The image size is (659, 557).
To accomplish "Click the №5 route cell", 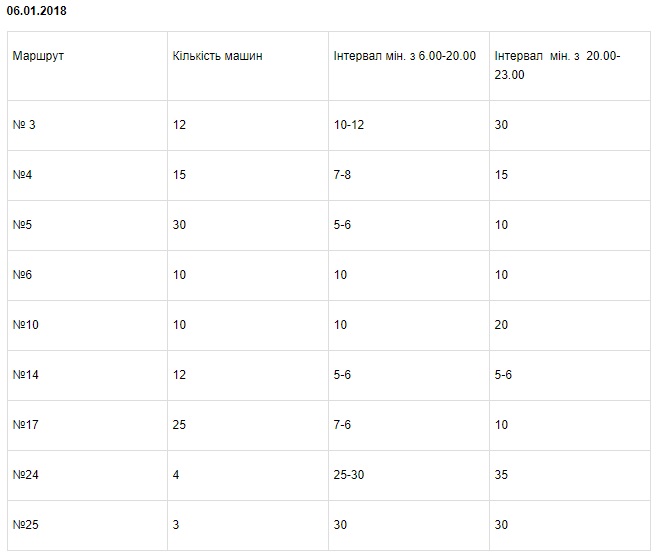I will point(24,225).
